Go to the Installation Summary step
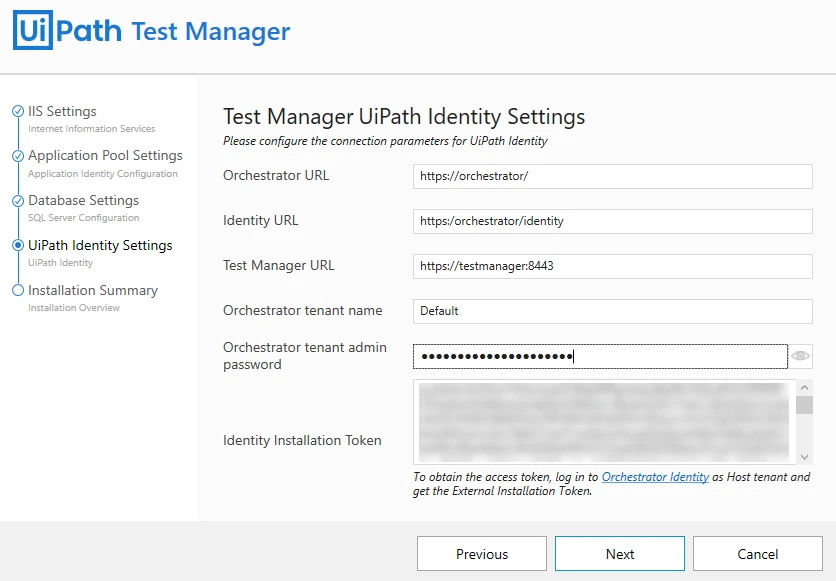This screenshot has width=836, height=581. tap(93, 290)
